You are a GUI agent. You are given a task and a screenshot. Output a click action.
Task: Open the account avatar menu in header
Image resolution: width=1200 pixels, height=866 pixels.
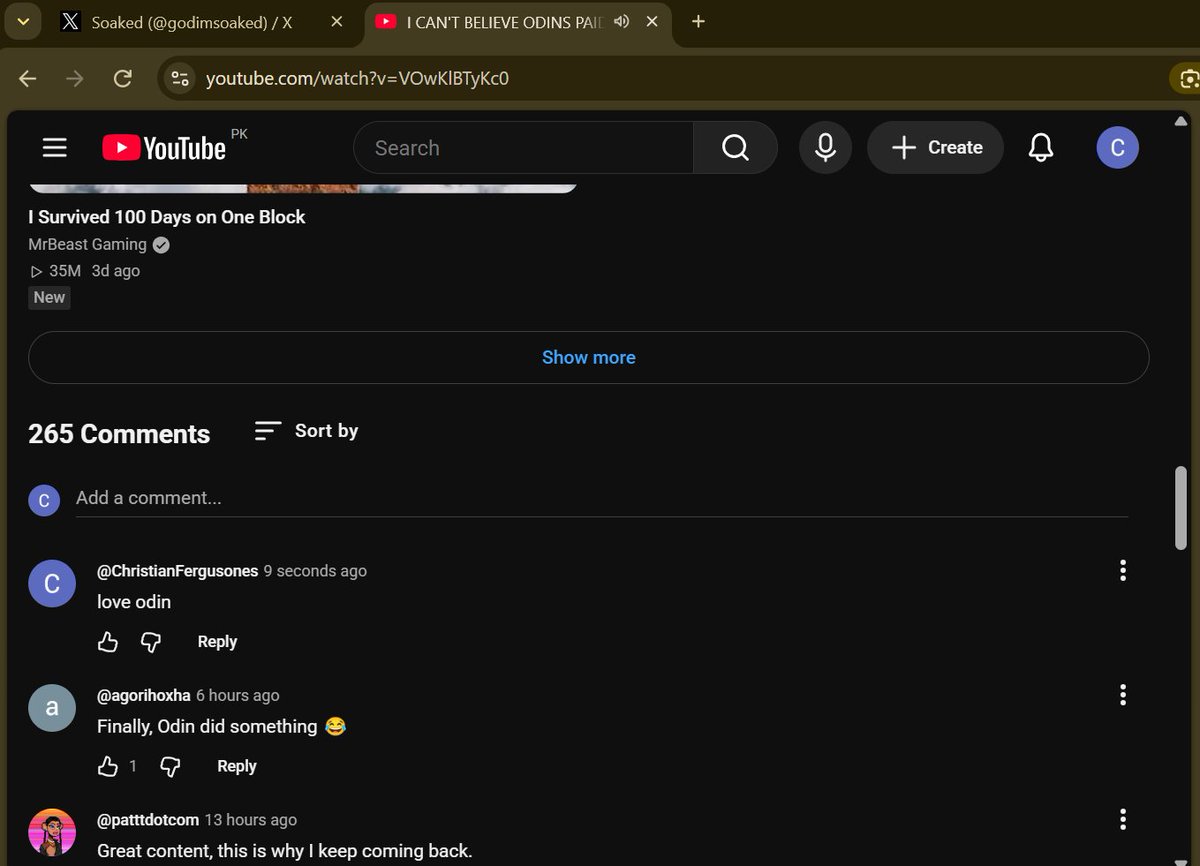click(x=1118, y=148)
